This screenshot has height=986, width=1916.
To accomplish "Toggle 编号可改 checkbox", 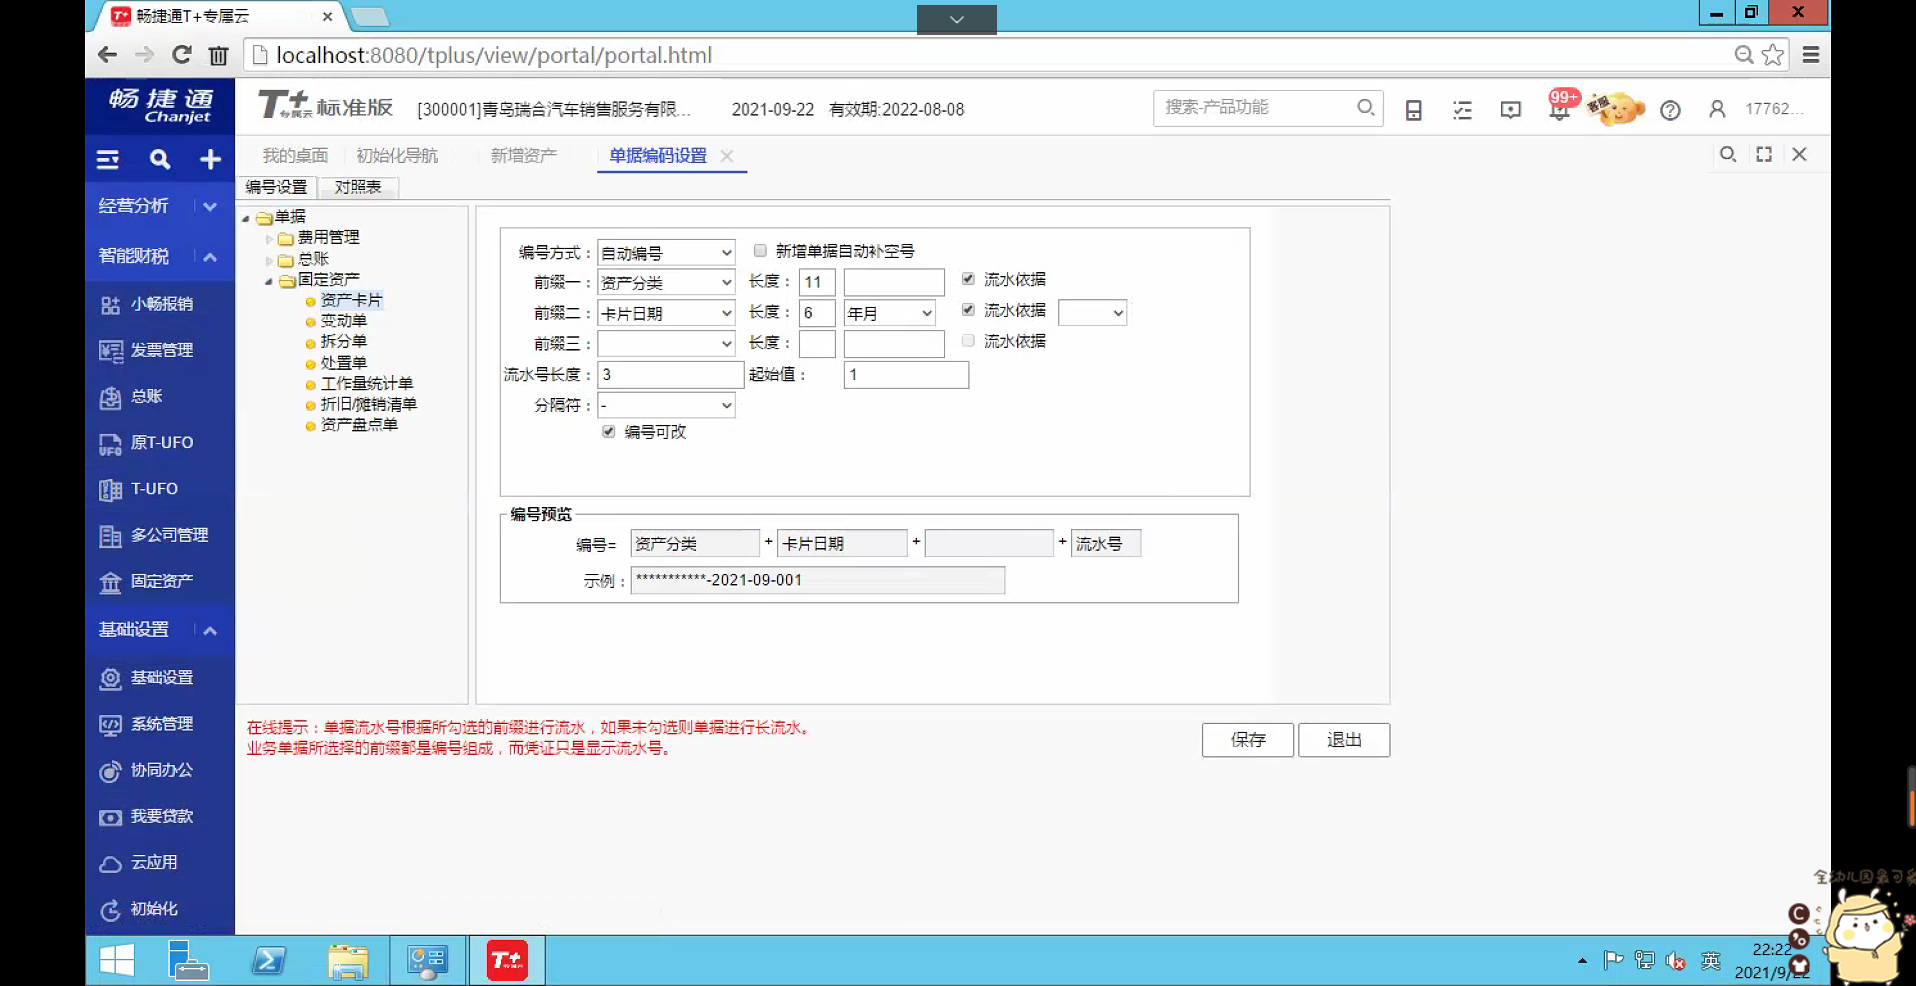I will (608, 432).
